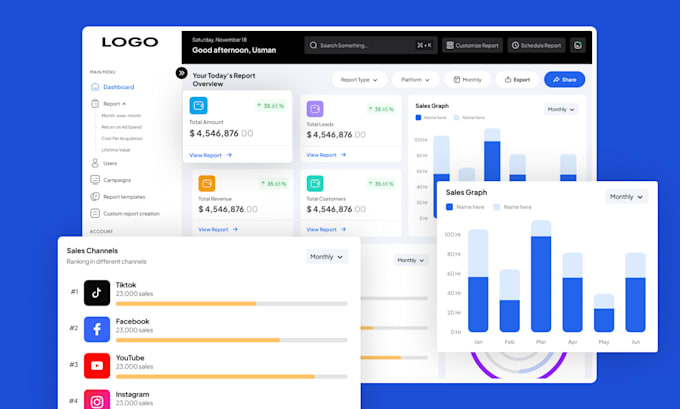This screenshot has width=680, height=409.
Task: Collapse the sidebar with the double-arrow toggle
Action: 181,73
